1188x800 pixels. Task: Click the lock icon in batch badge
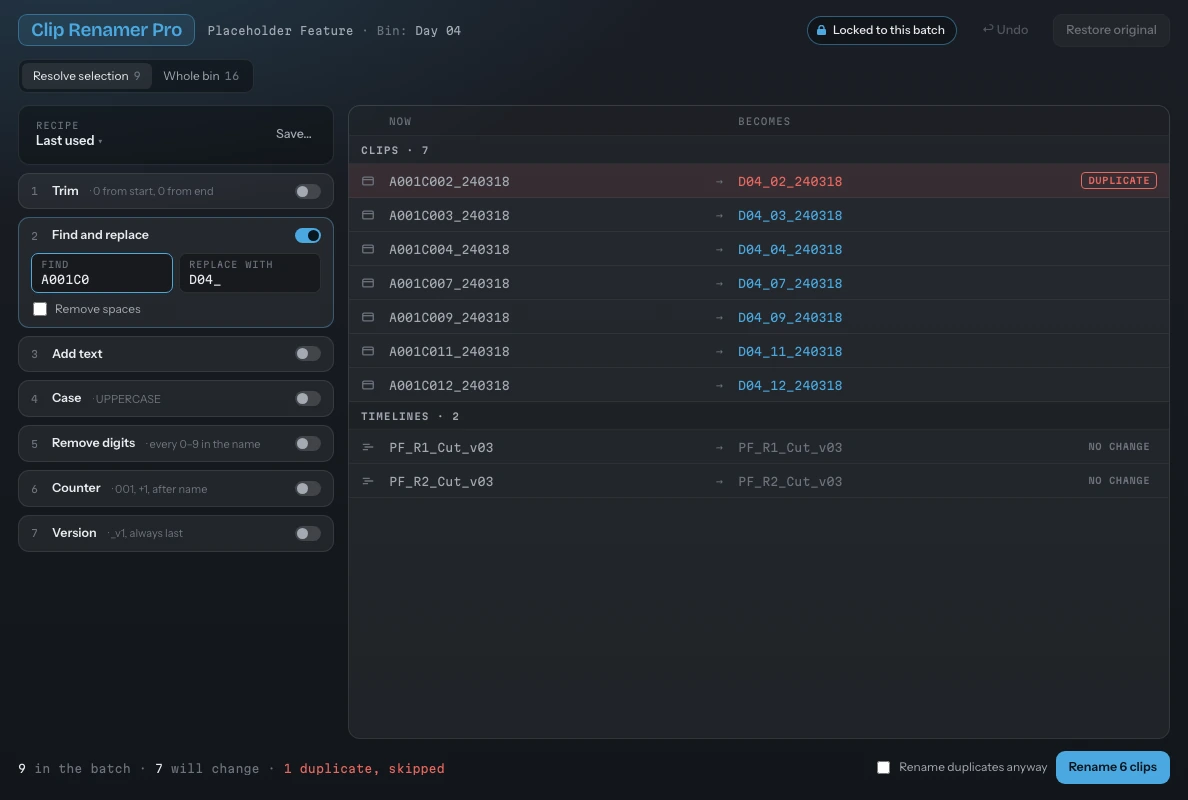821,30
